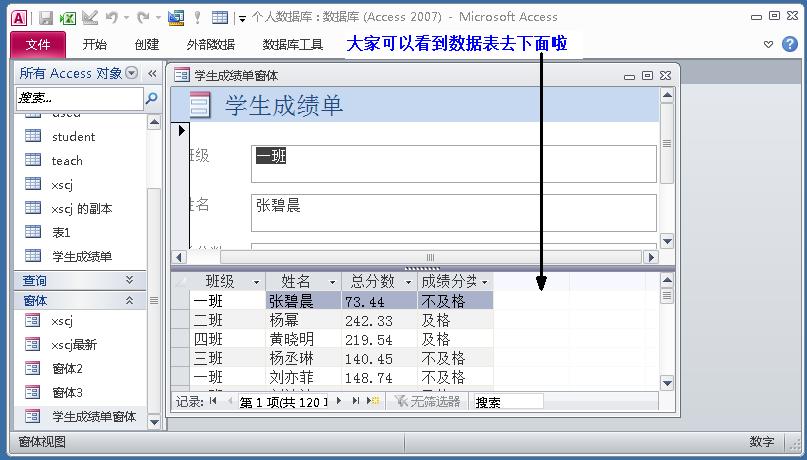Go to next record navigation button
The image size is (807, 460).
click(339, 401)
